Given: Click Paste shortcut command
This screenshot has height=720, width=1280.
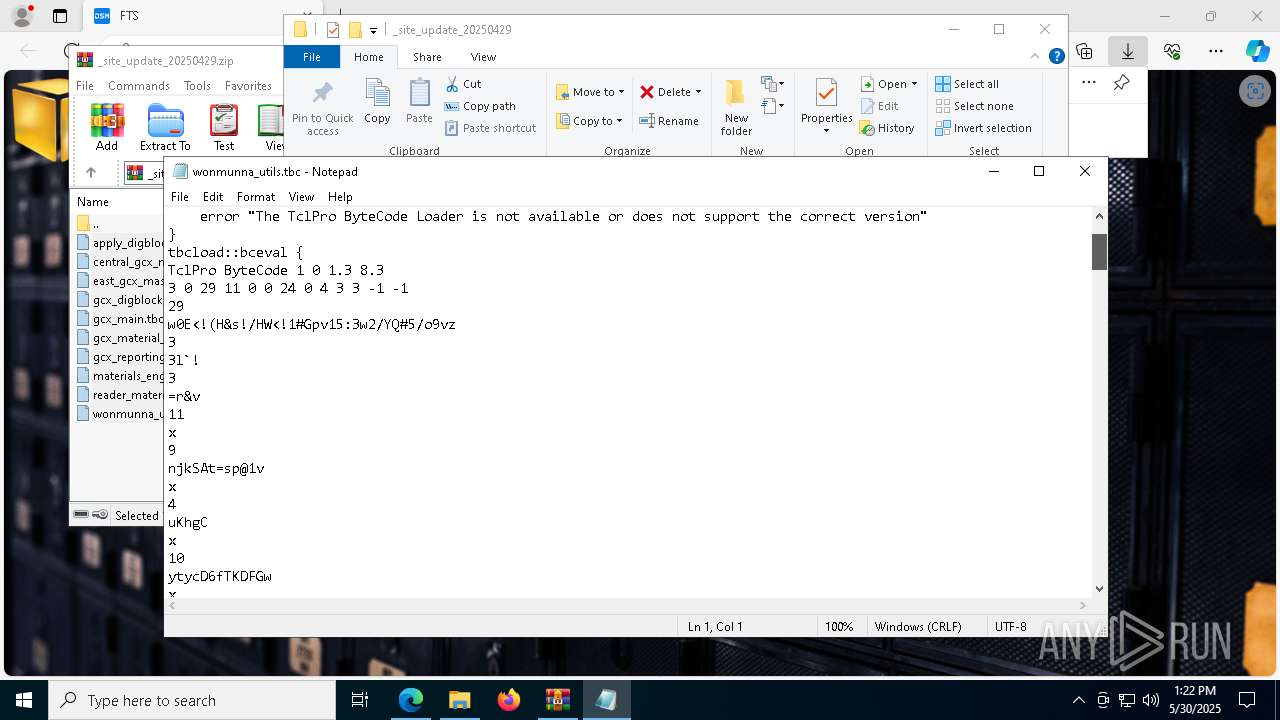Looking at the screenshot, I should 490,128.
